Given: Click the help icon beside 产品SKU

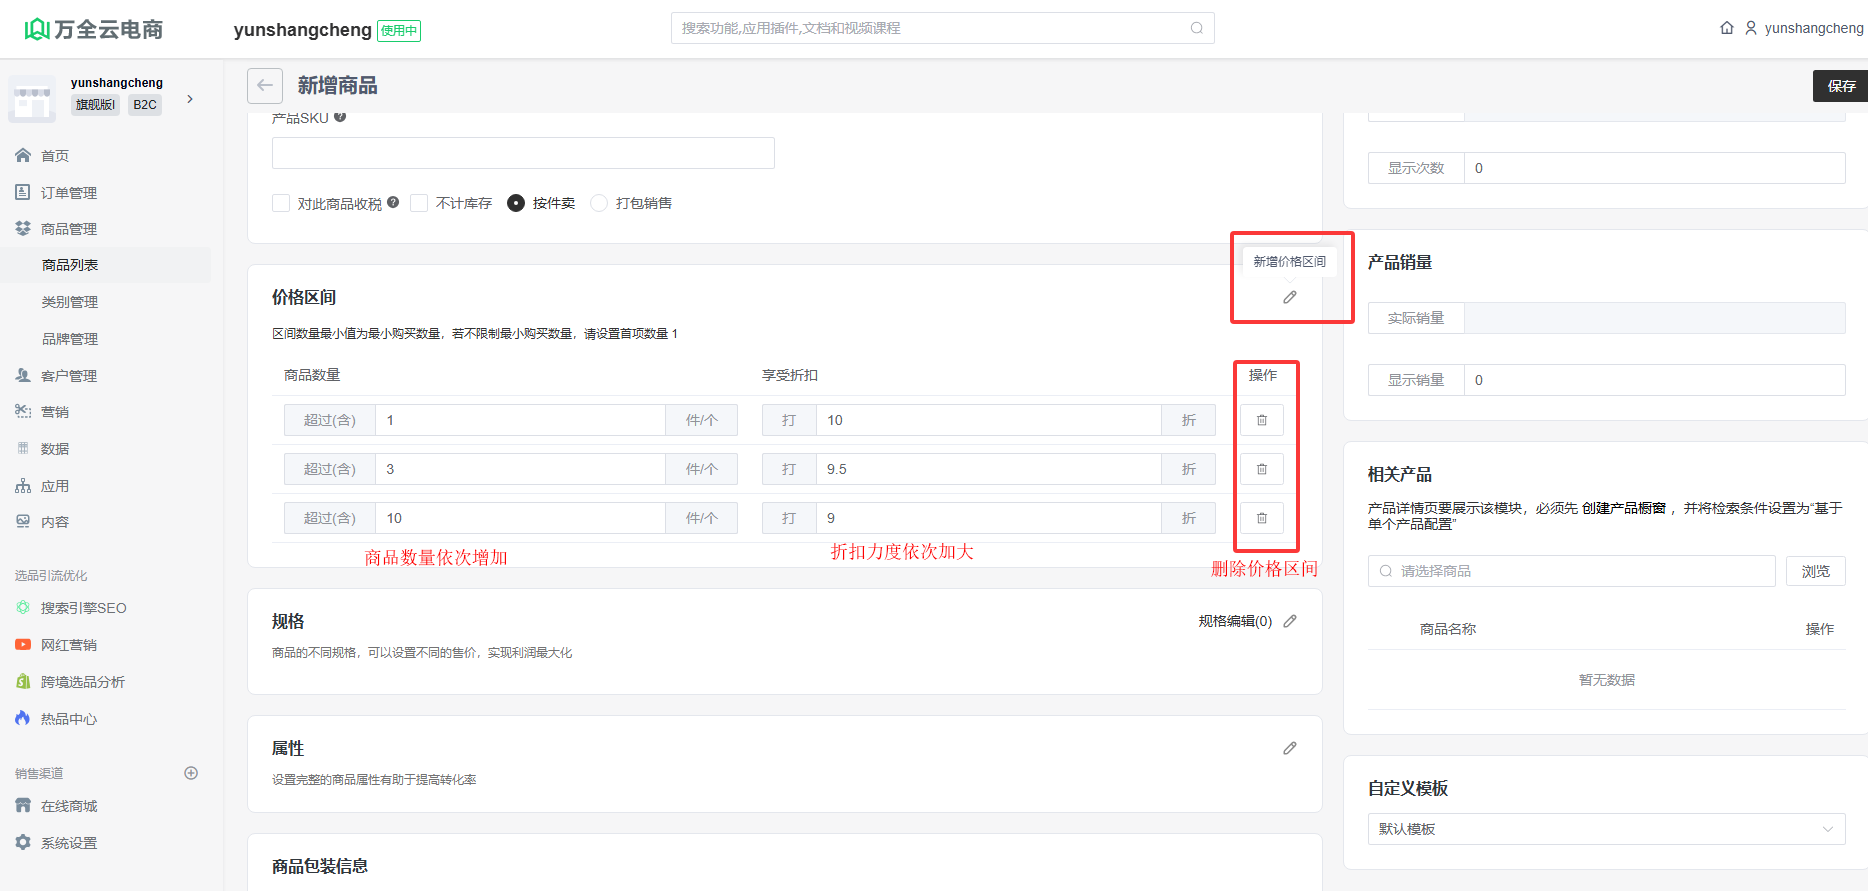Looking at the screenshot, I should coord(340,117).
